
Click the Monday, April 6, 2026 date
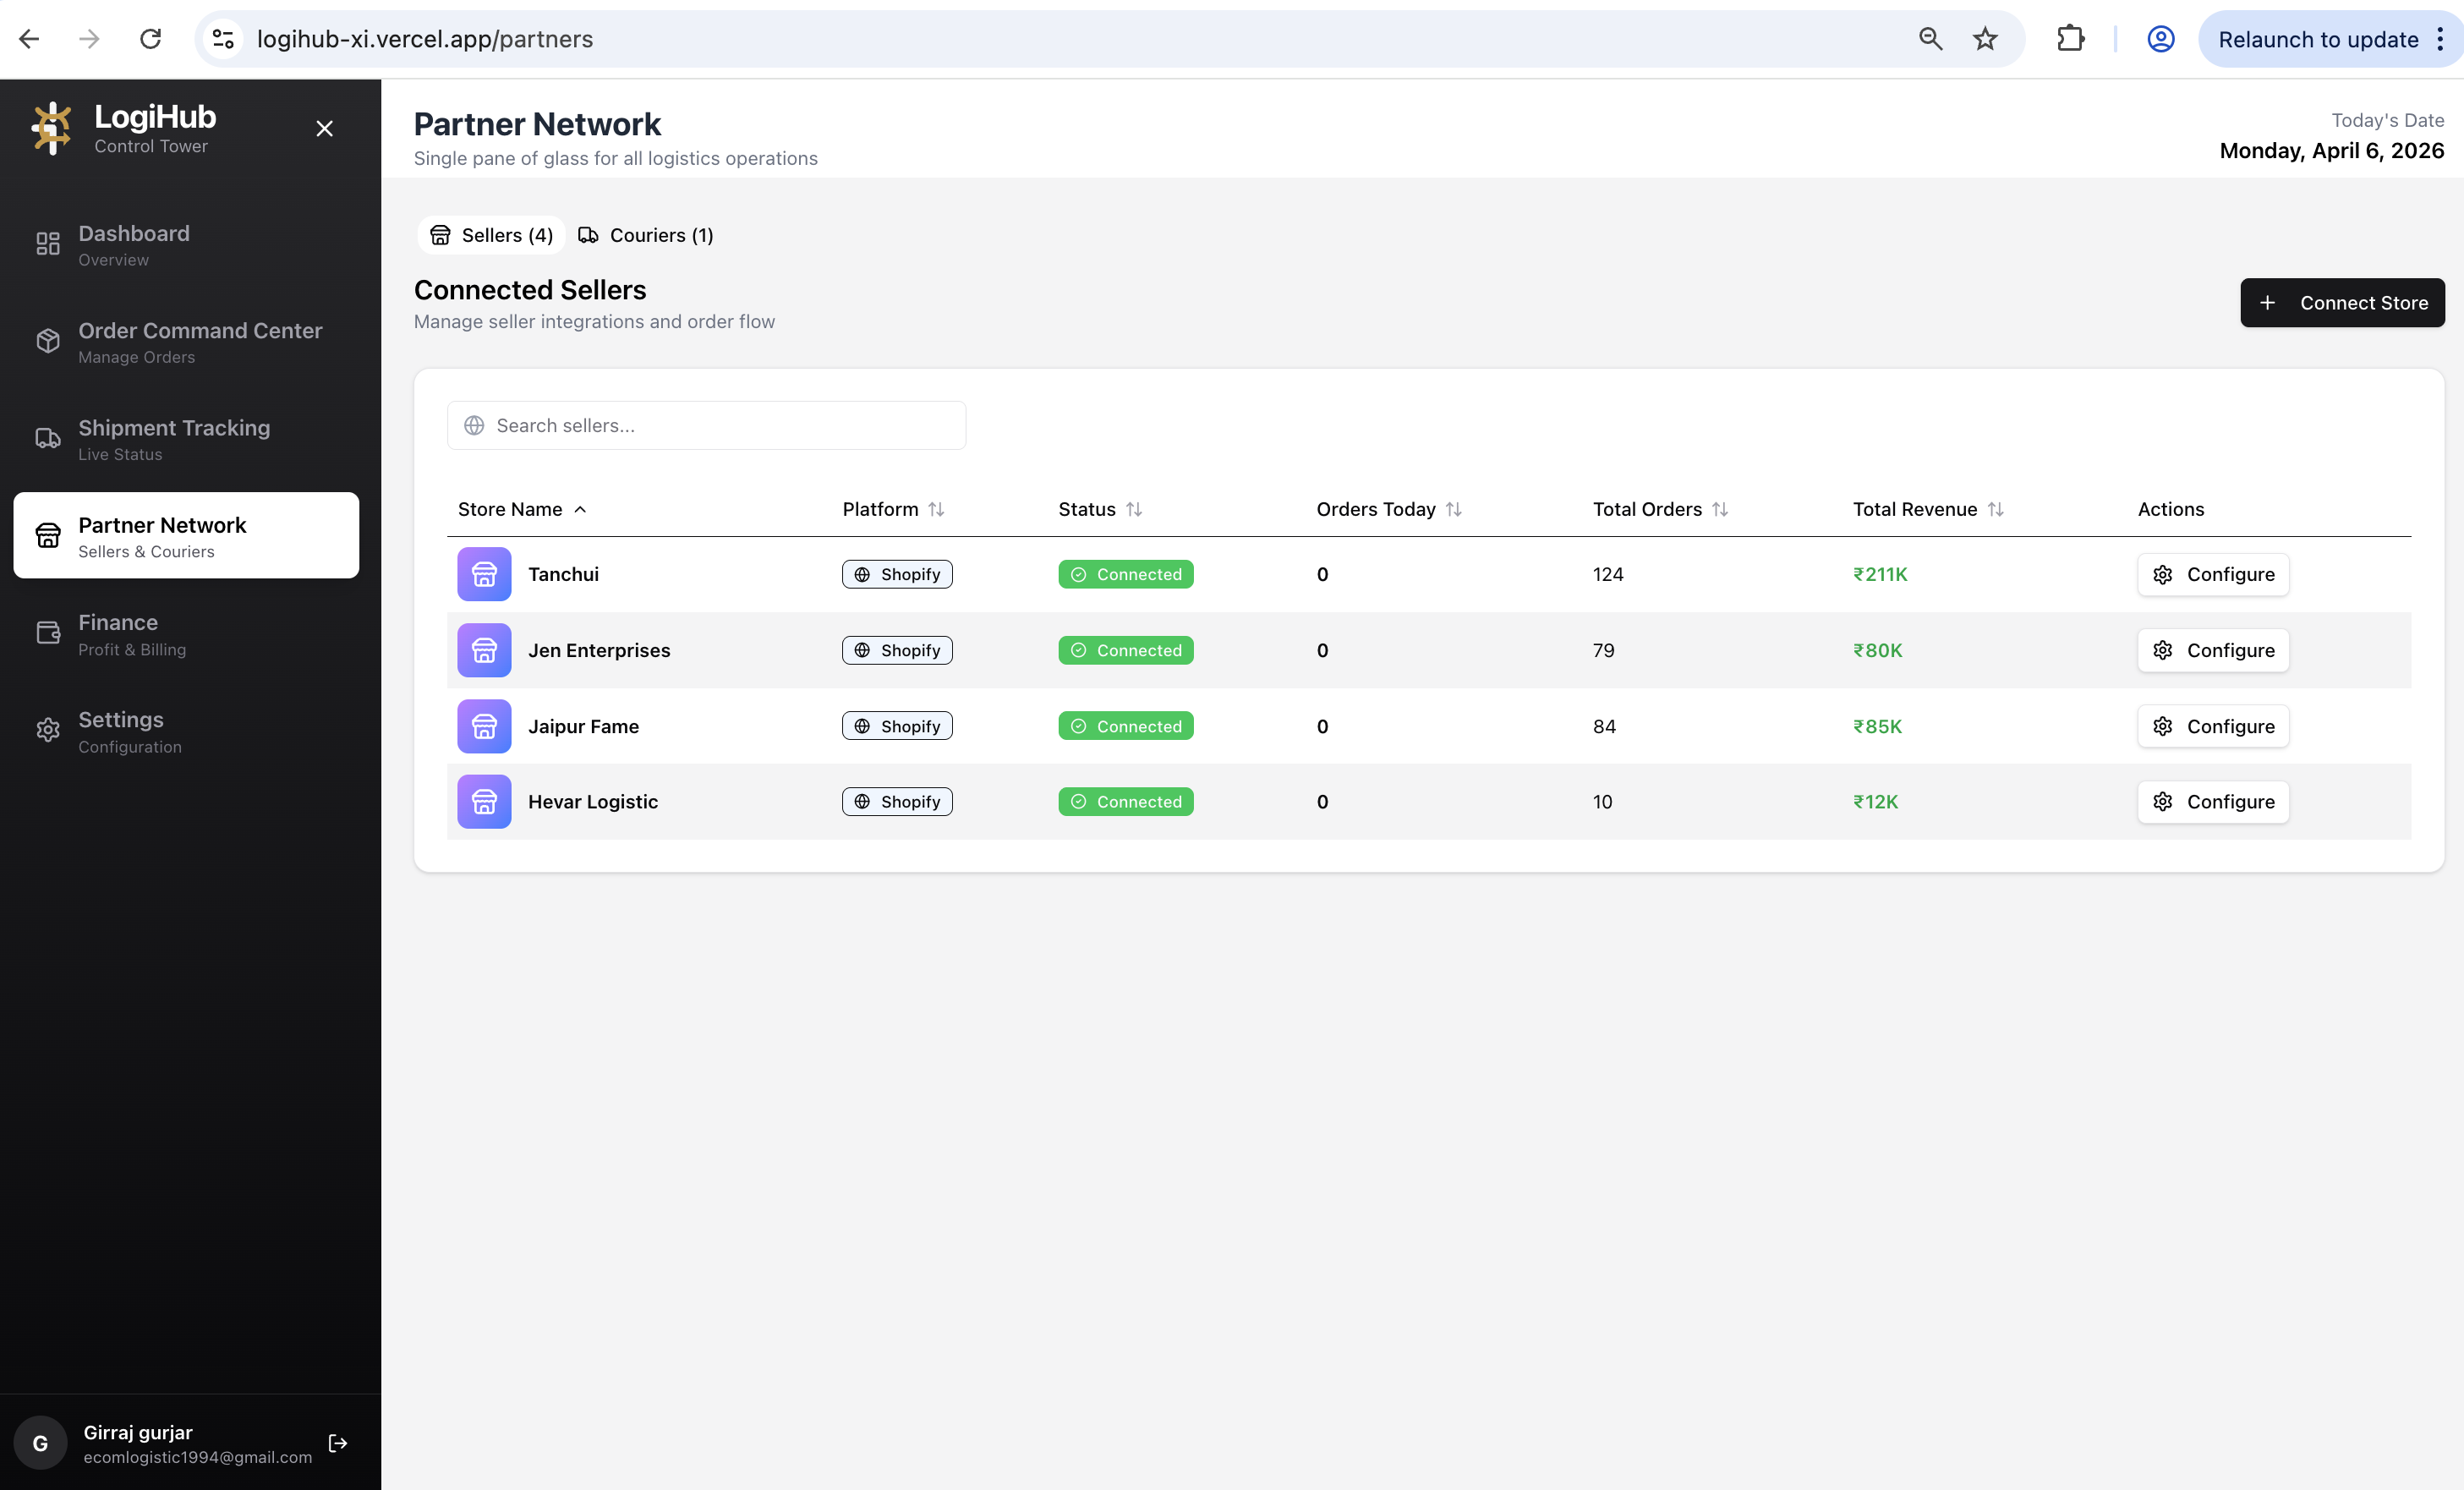pyautogui.click(x=2331, y=150)
